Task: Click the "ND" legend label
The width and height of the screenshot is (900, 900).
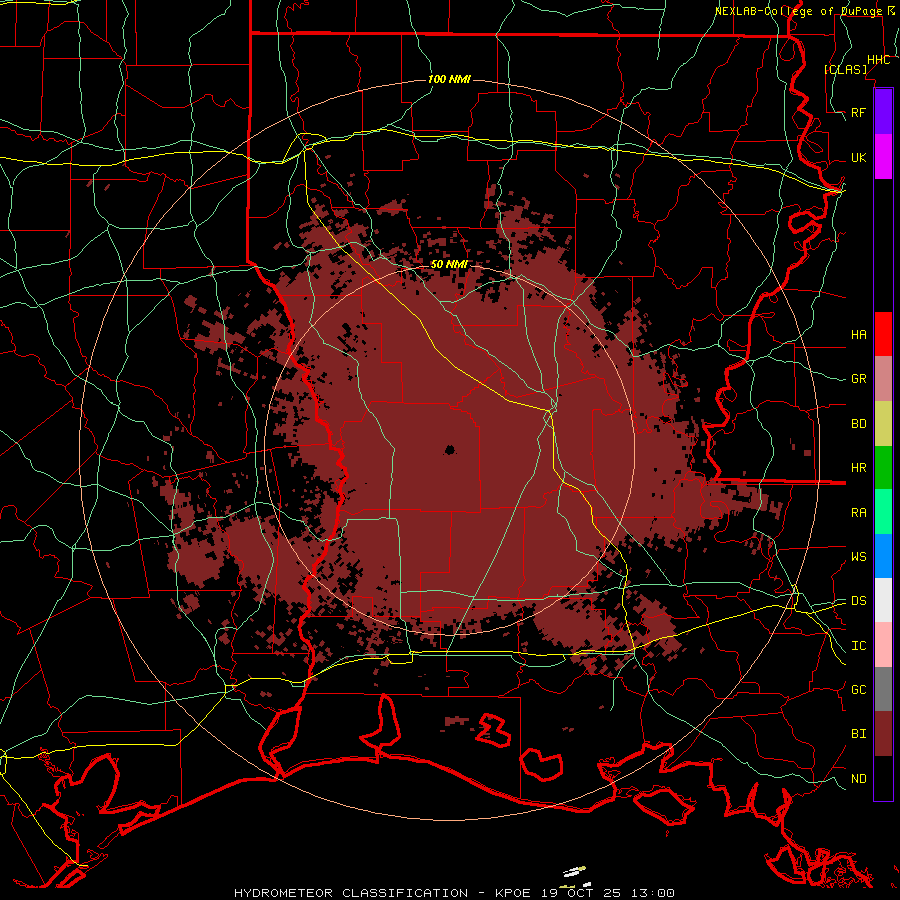Action: (x=859, y=779)
